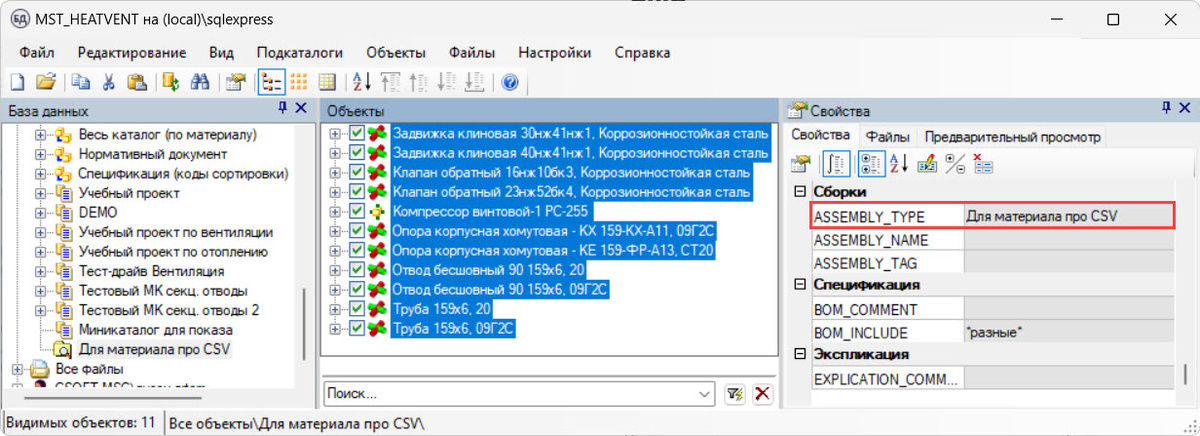This screenshot has width=1200, height=436.
Task: Copy selection using the copy toolbar icon
Action: [x=82, y=83]
